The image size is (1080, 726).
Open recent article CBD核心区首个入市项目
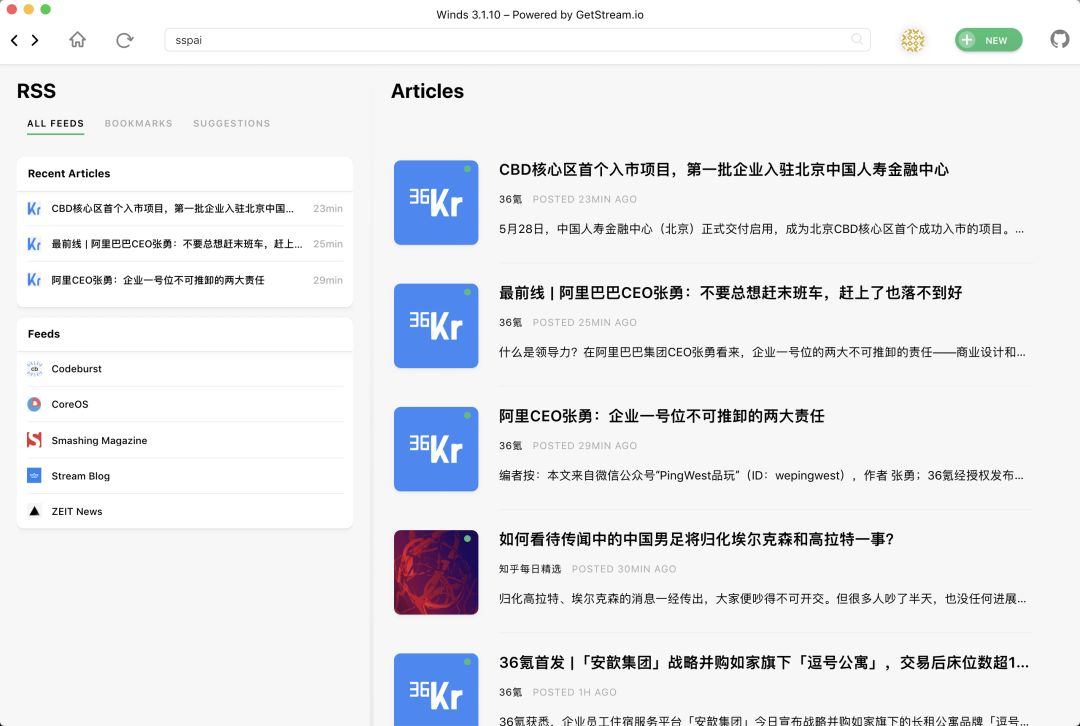[185, 209]
